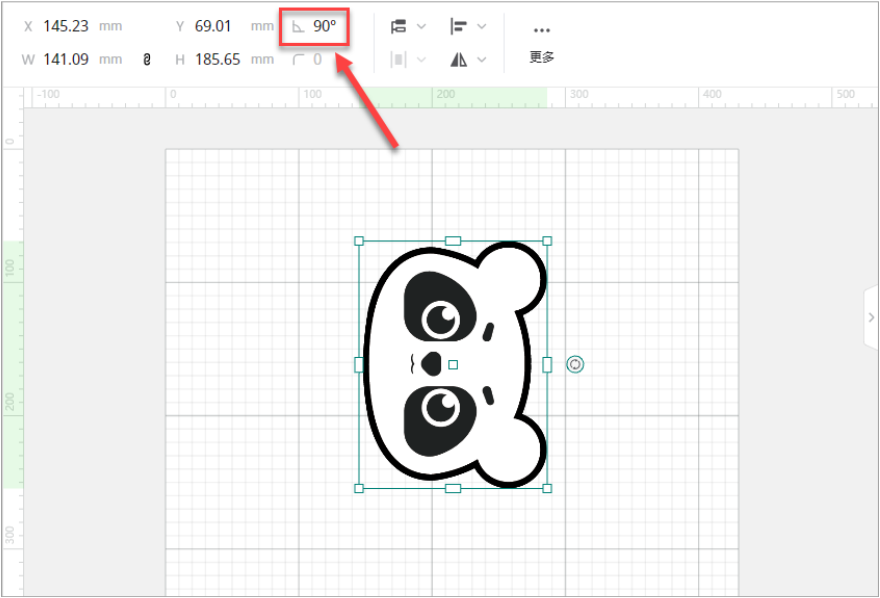Click the flip mirror icon
Viewport: 880px width, 598px height.
click(458, 60)
